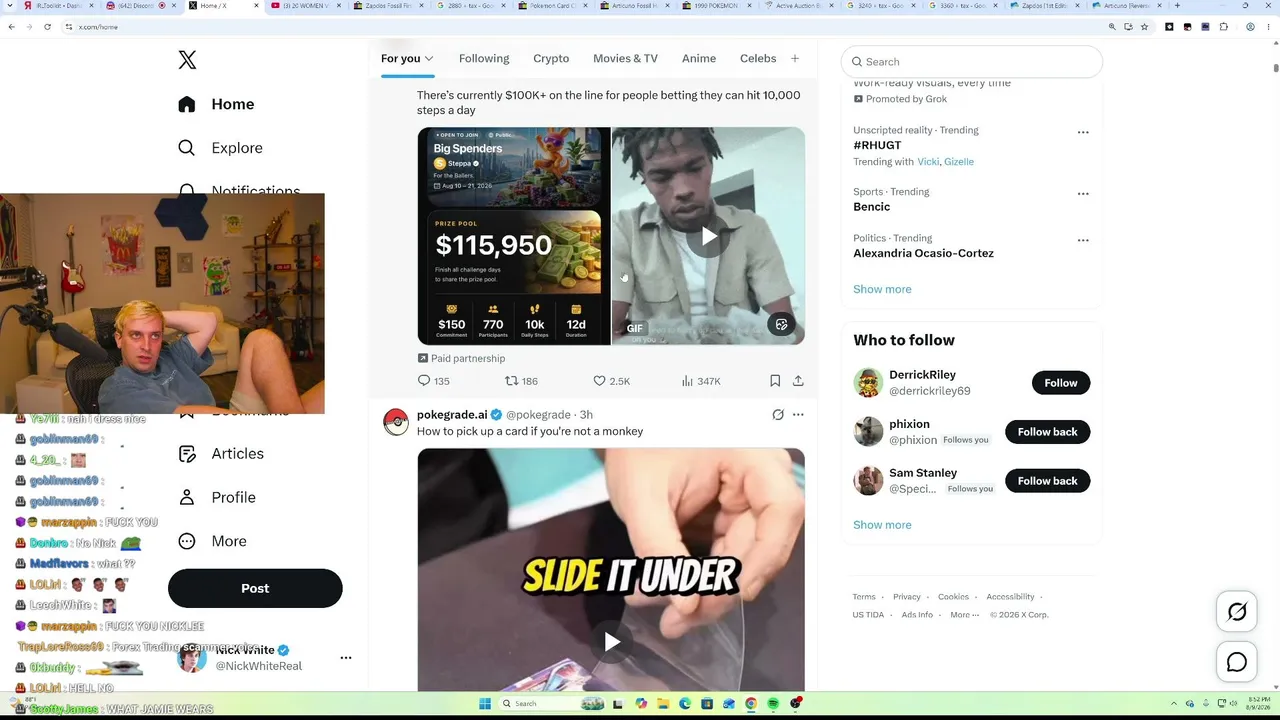Reply to the post with 135 replies
This screenshot has height=720, width=1280.
434,381
